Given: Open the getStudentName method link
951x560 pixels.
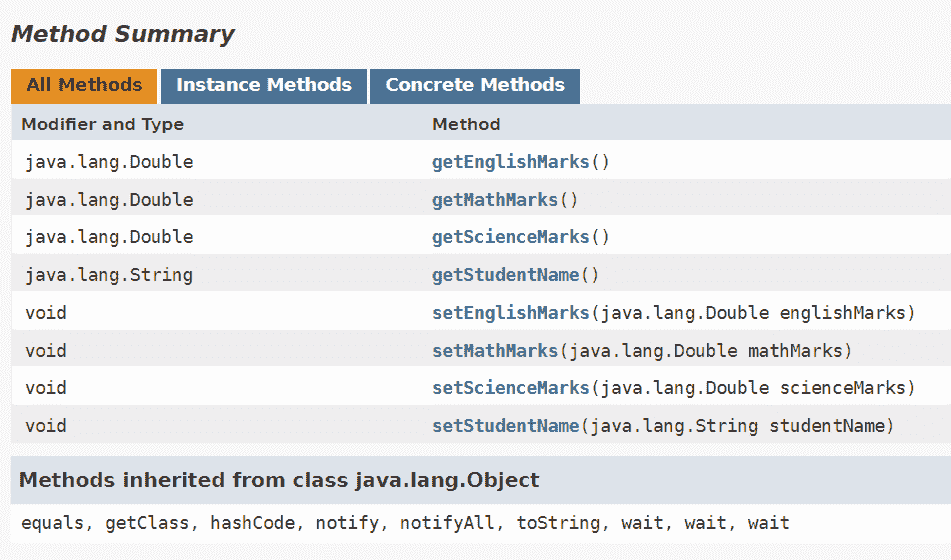Looking at the screenshot, I should (x=505, y=275).
